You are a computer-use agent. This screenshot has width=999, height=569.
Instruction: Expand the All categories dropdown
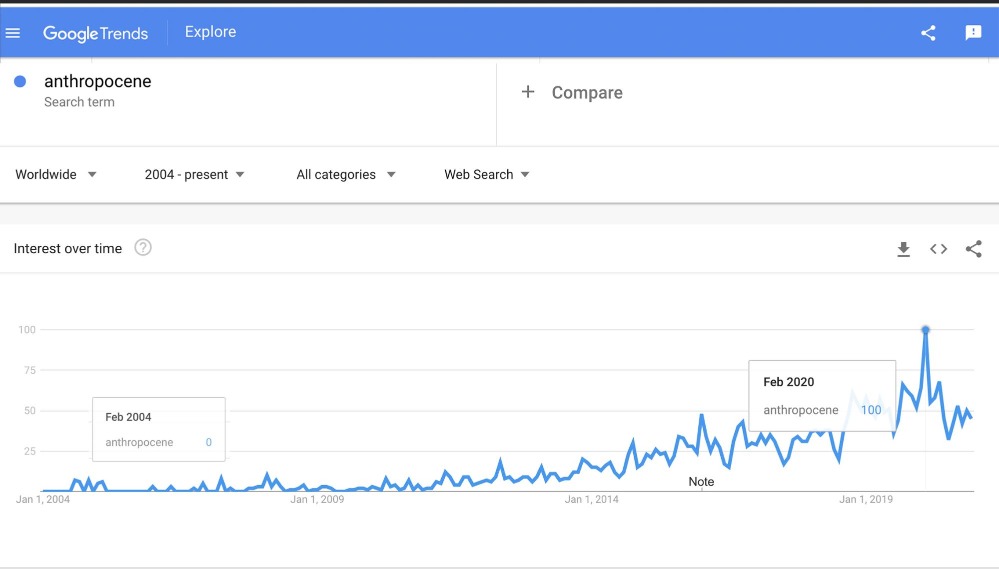346,174
